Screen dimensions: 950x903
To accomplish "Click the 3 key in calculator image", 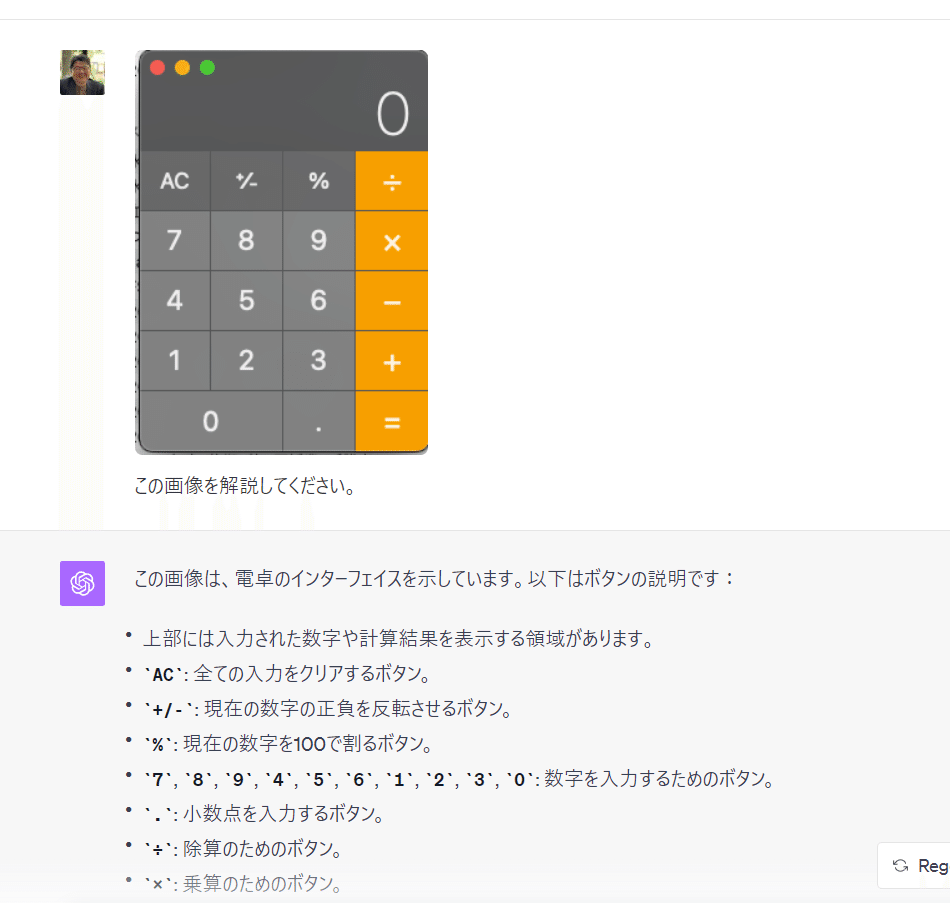I will (319, 361).
